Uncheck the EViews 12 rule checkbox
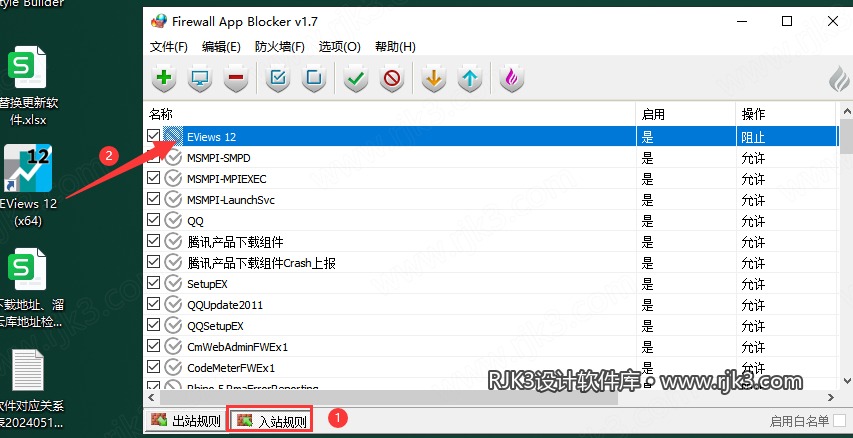Image resolution: width=853 pixels, height=438 pixels. tap(154, 135)
